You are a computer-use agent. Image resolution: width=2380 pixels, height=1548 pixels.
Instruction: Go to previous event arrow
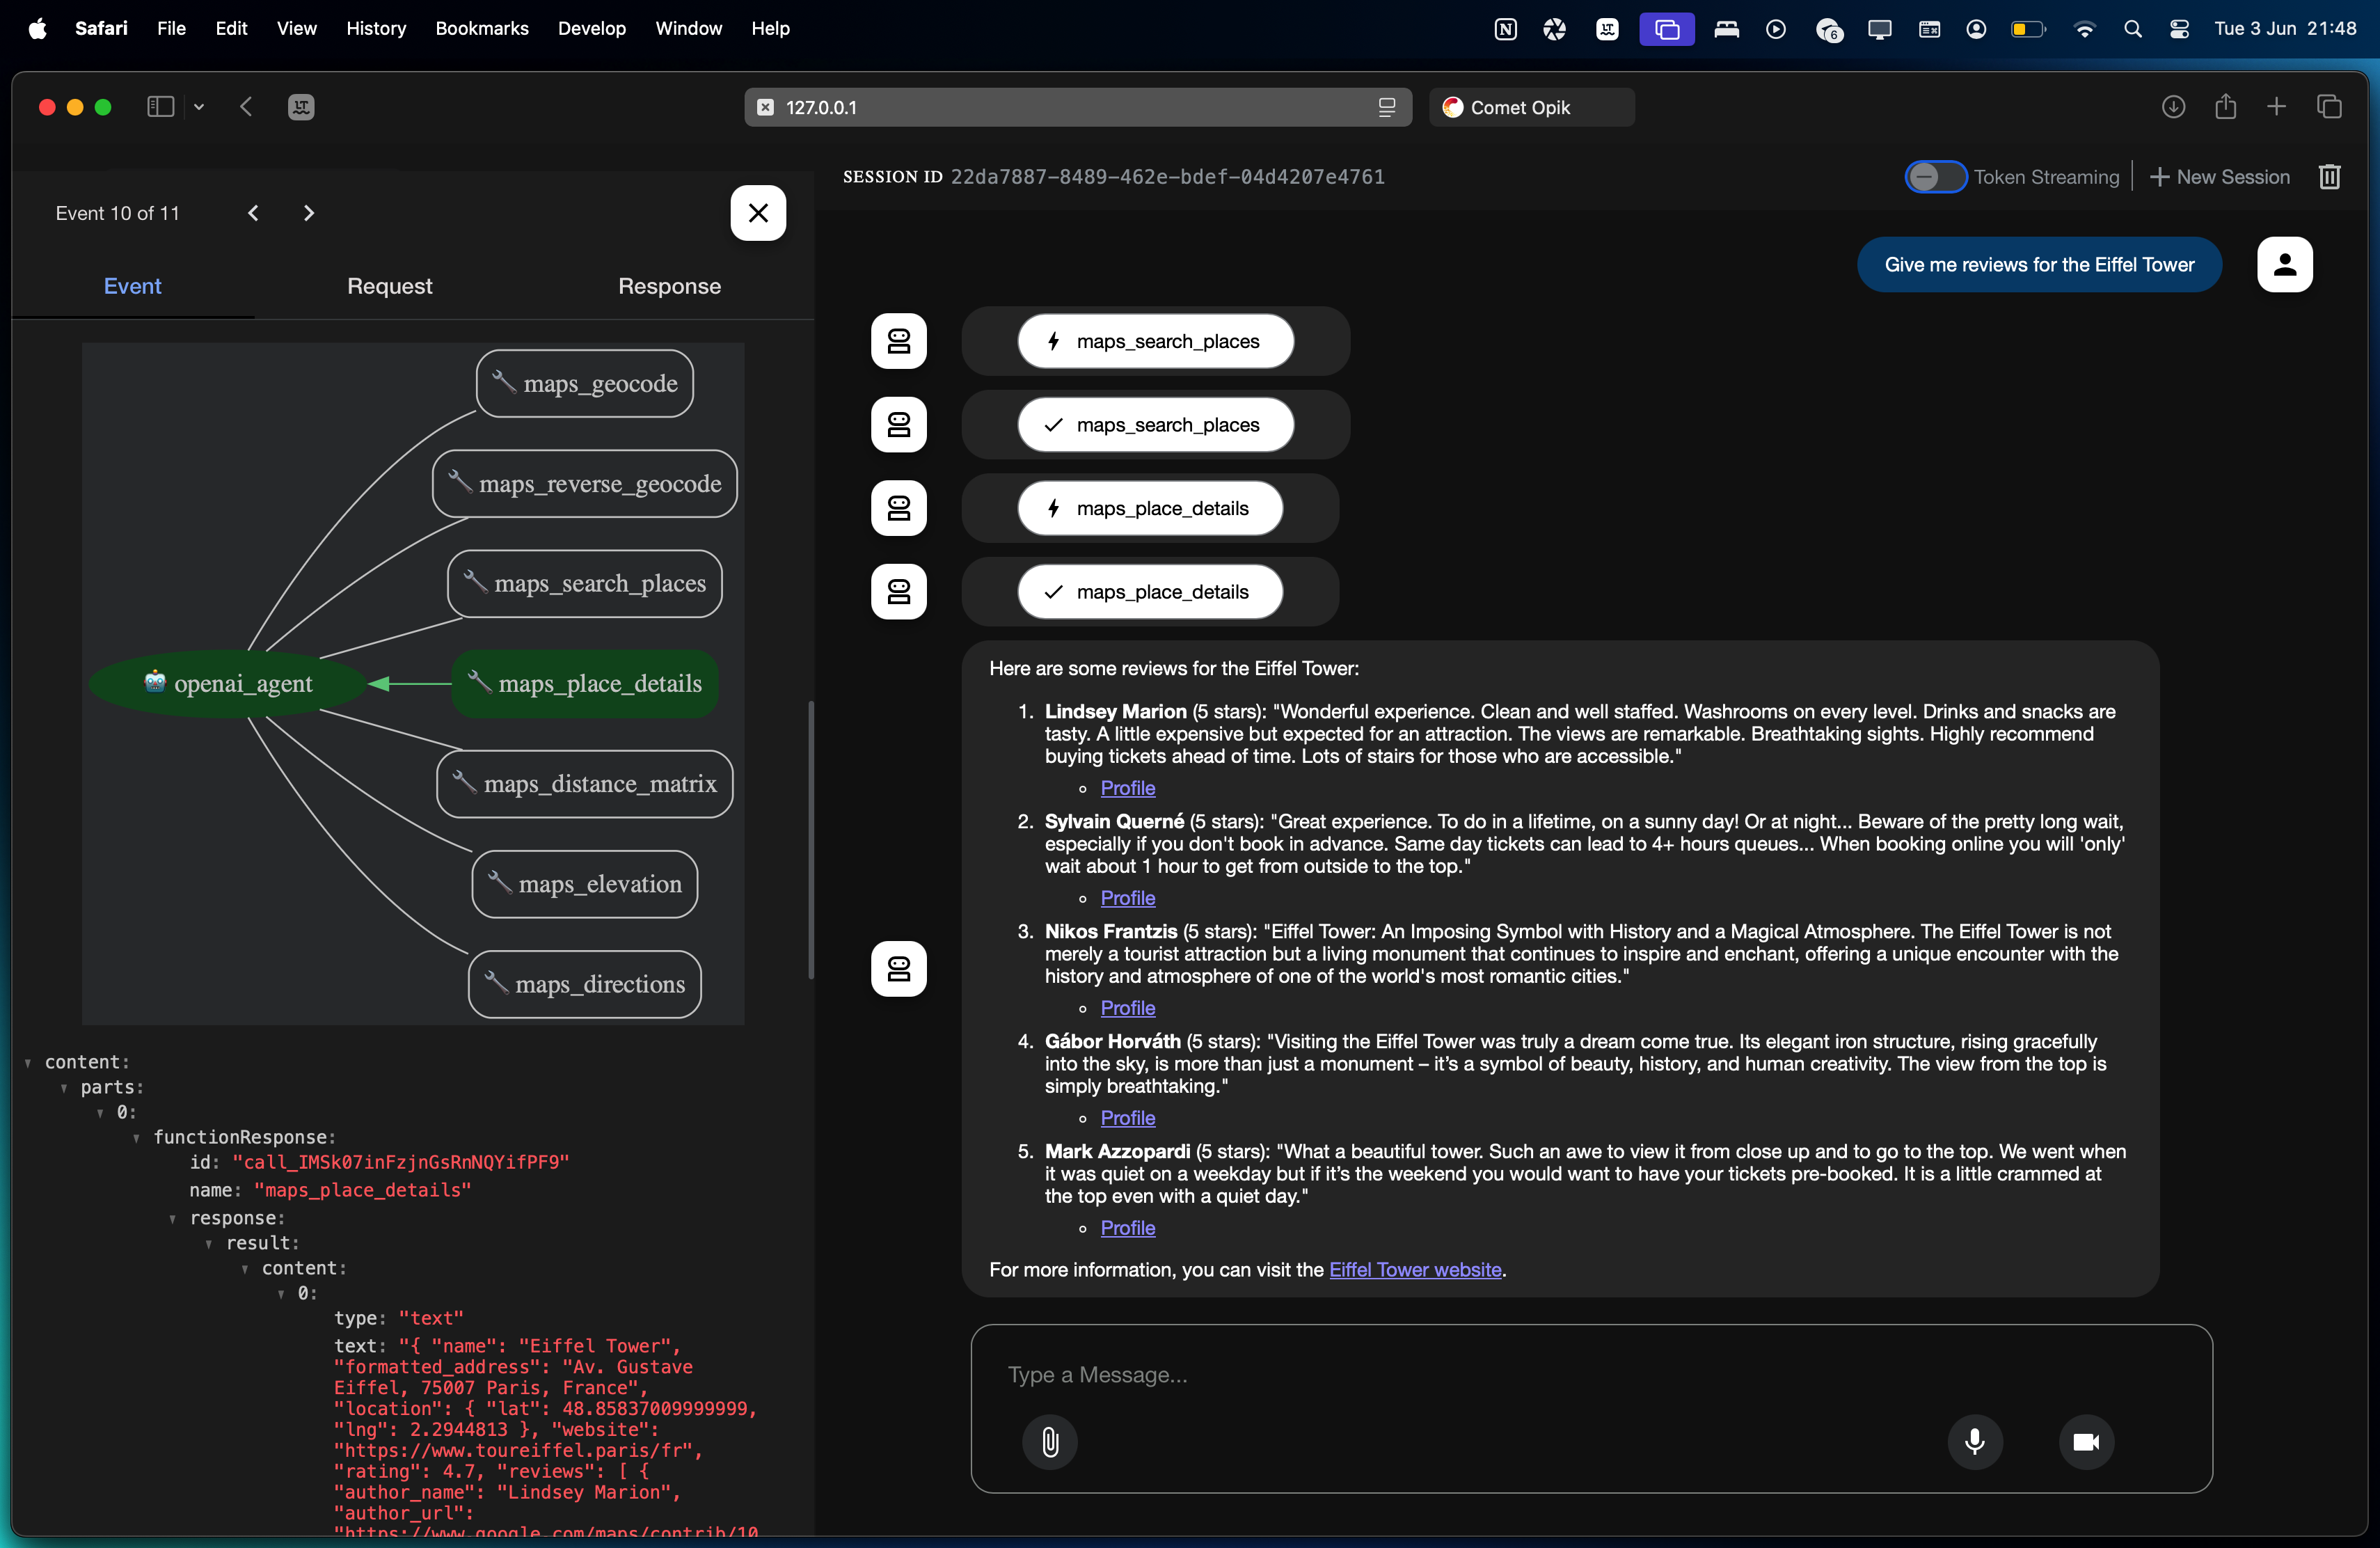click(253, 213)
